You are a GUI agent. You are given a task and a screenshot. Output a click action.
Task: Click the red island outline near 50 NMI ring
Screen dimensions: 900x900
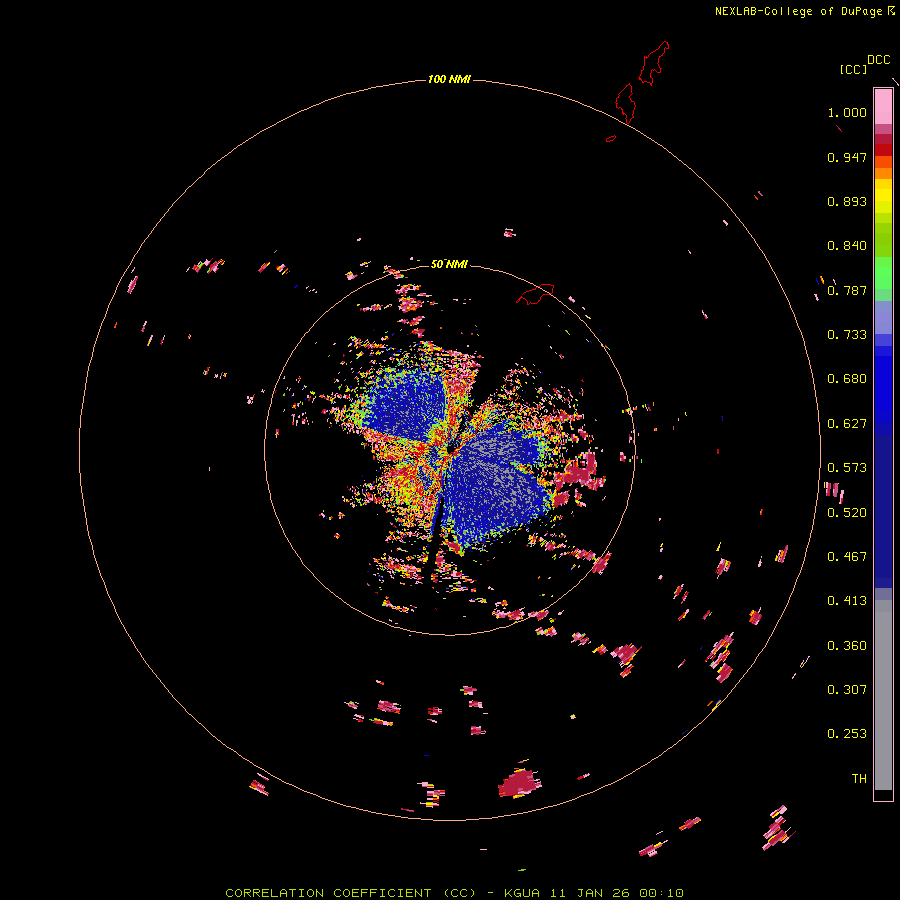(535, 294)
